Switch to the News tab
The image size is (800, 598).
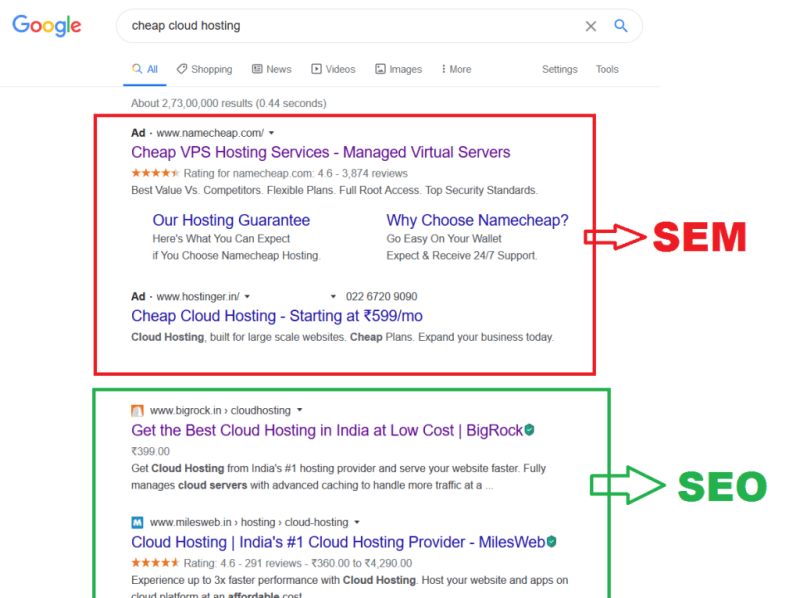point(271,69)
